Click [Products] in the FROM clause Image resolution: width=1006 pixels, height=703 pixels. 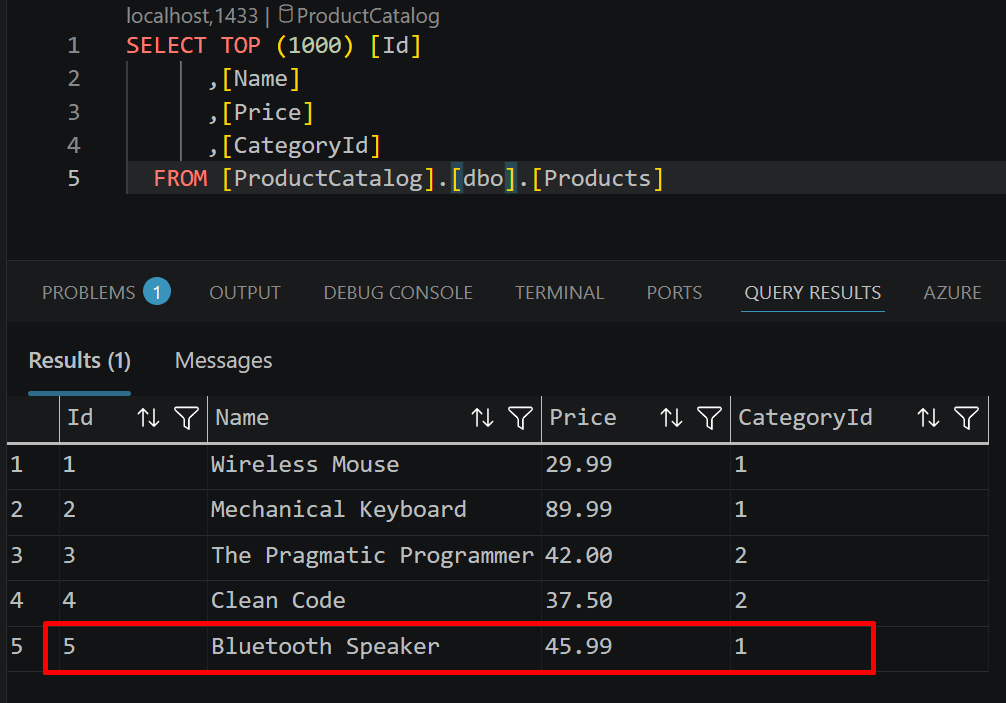(598, 178)
